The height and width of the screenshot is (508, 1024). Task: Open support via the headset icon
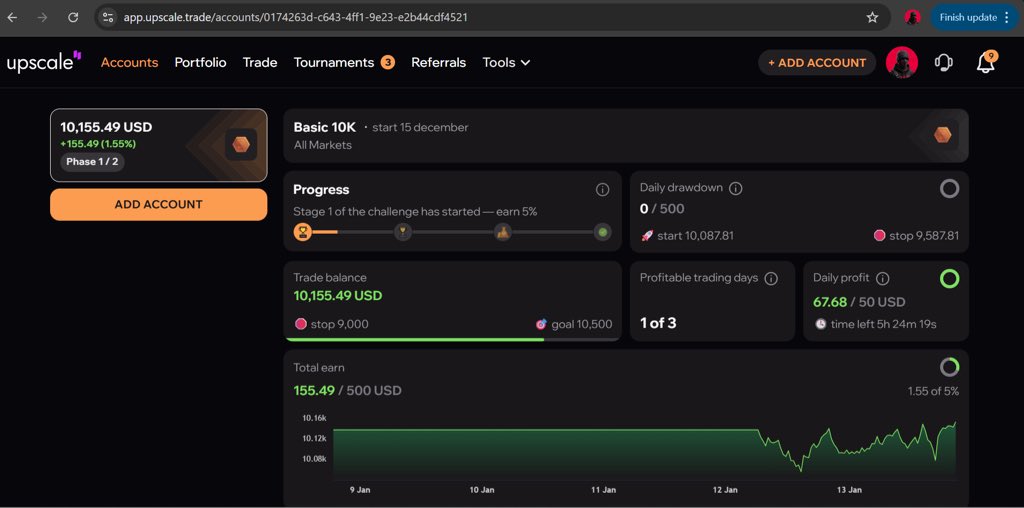(944, 63)
